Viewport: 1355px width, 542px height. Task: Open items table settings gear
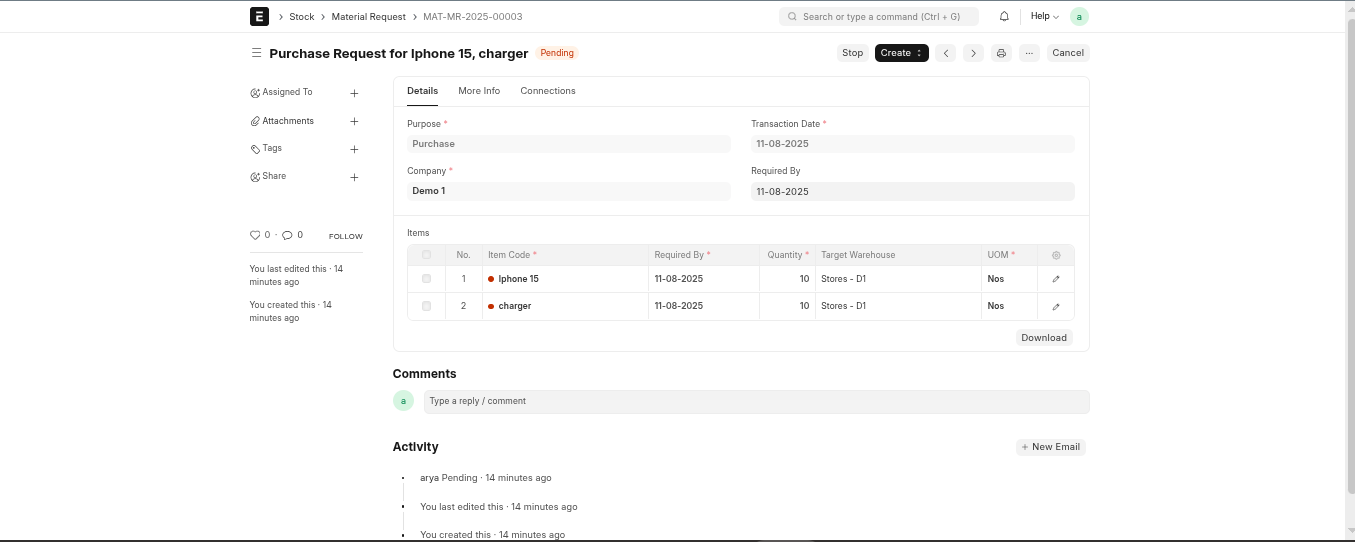[1056, 255]
